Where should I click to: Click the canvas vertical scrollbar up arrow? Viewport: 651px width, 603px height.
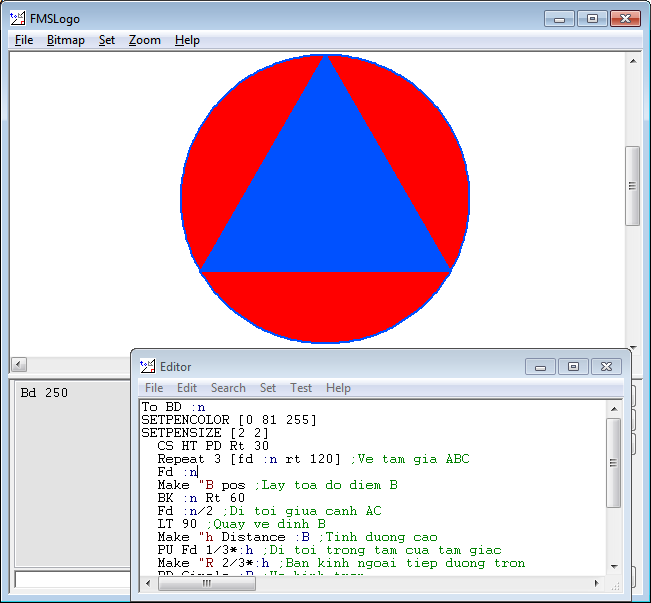coord(633,61)
